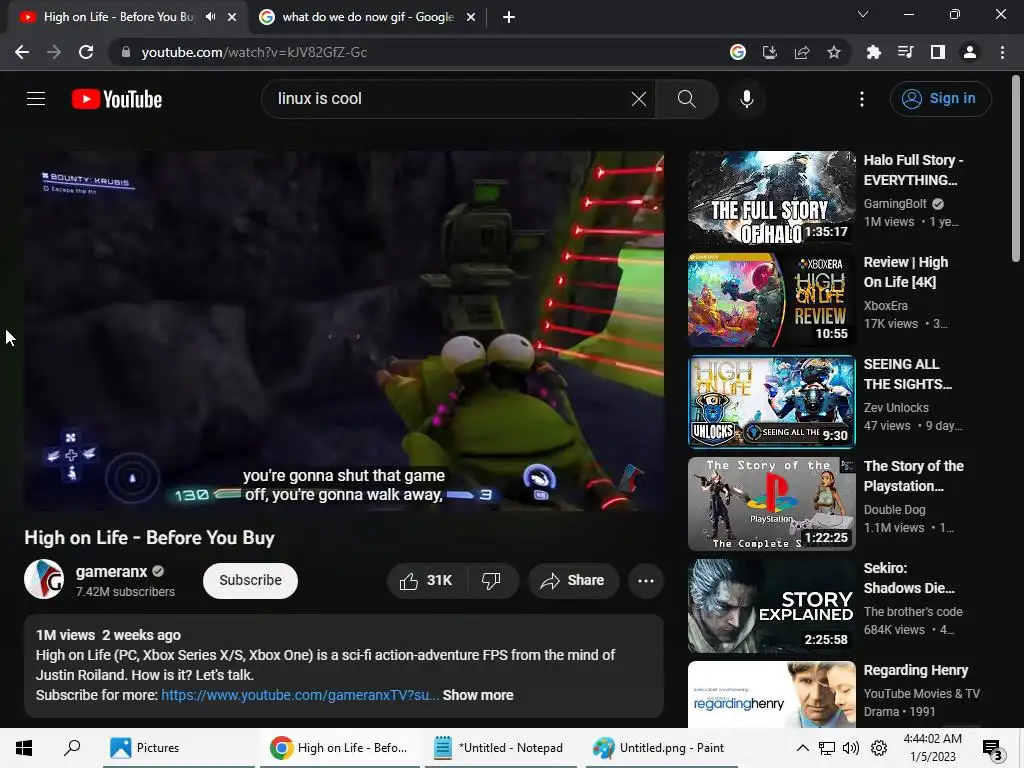Go back in browser history
The image size is (1024, 768).
(x=22, y=52)
